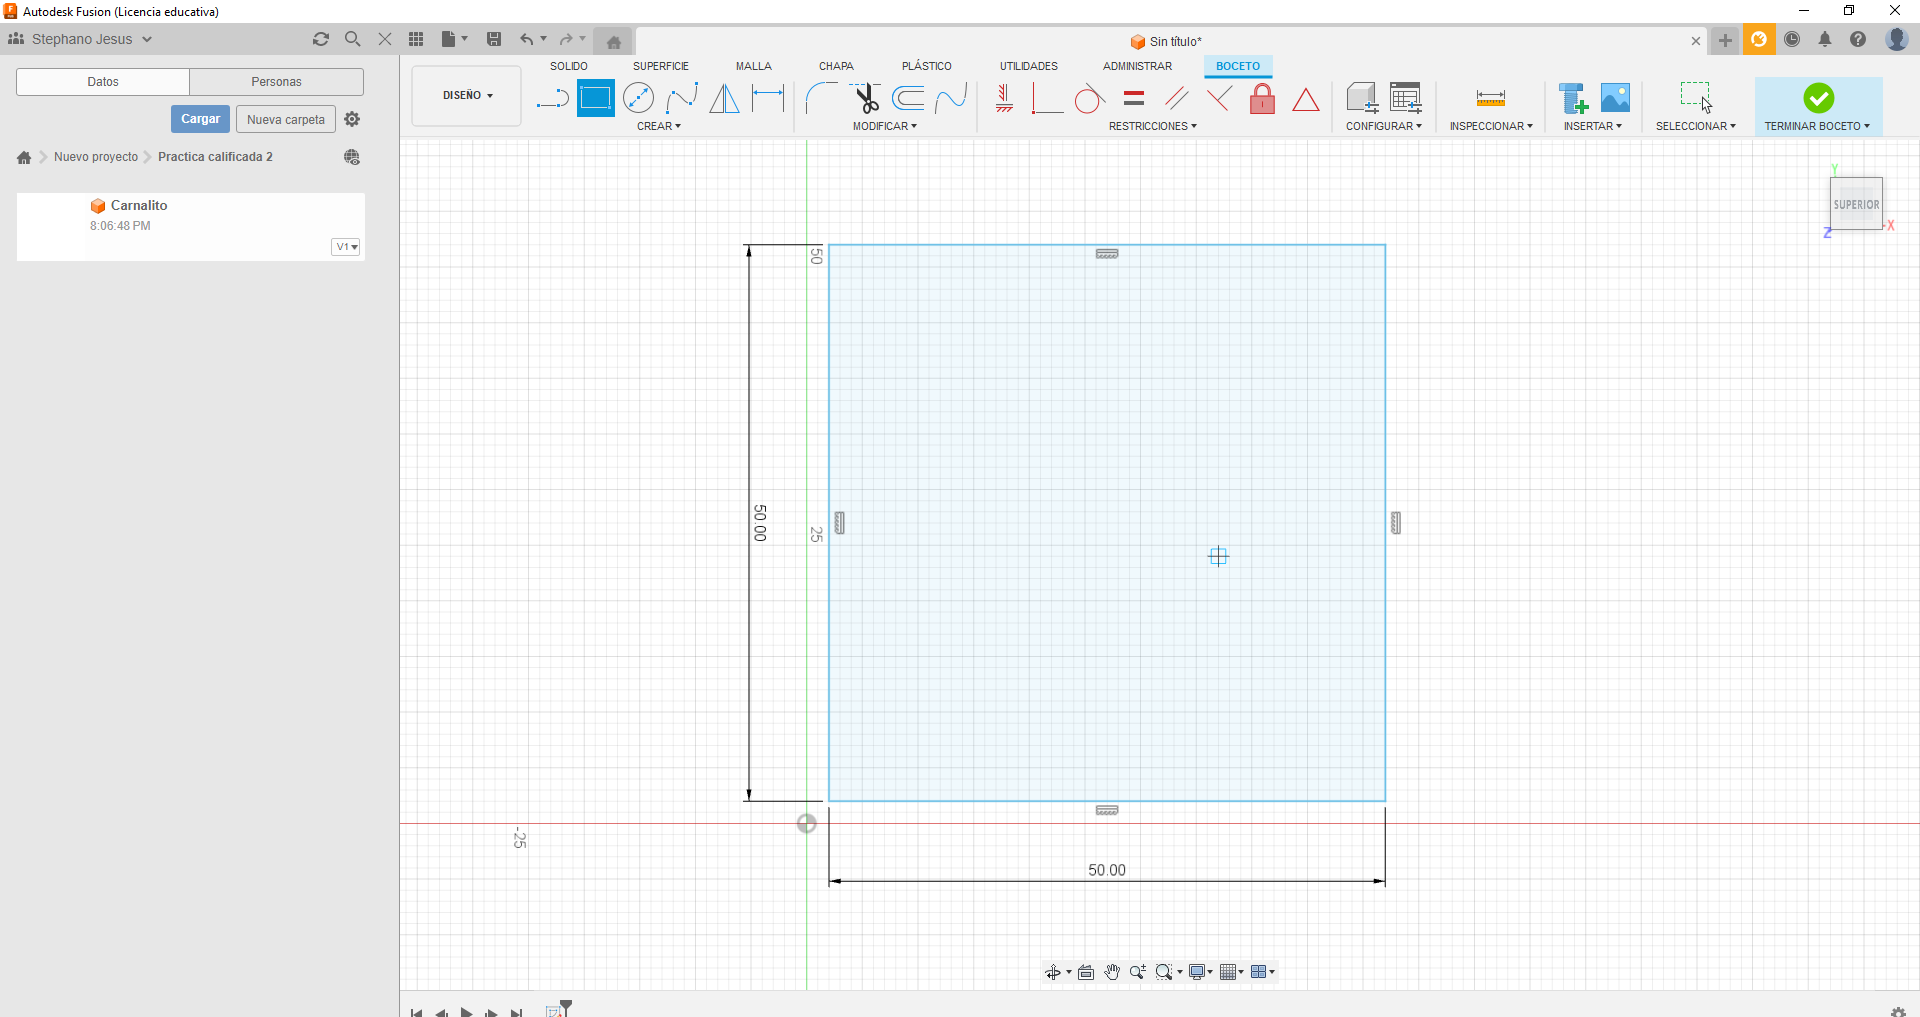Expand the INSPECCIONAR menu
The height and width of the screenshot is (1017, 1920).
1491,126
